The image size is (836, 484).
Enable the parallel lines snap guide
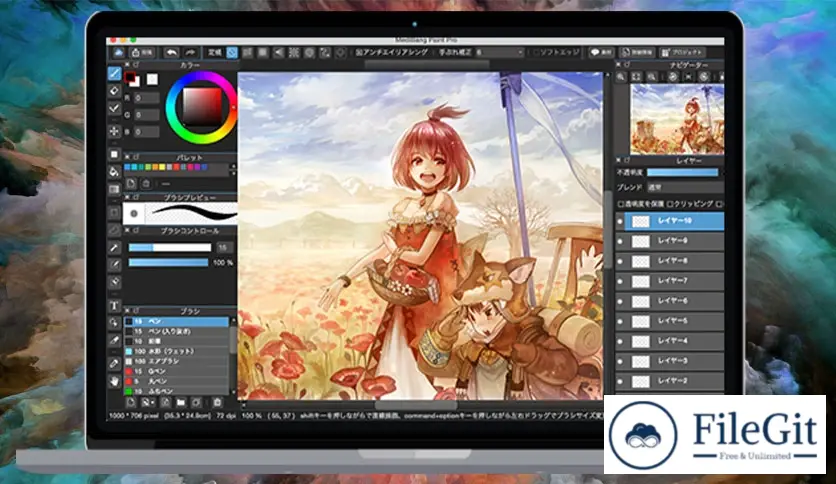pos(248,52)
